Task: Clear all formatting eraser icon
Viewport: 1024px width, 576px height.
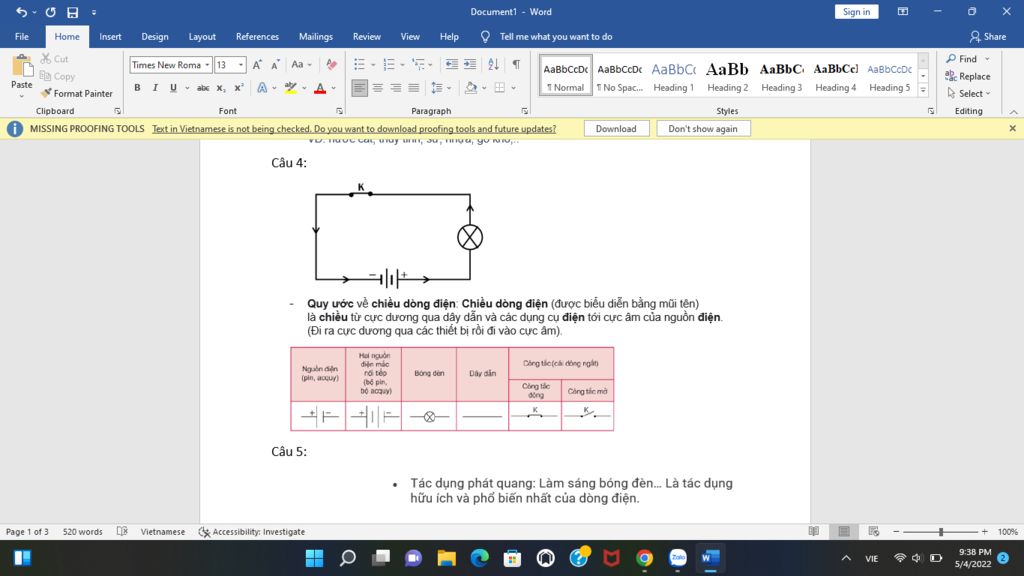Action: click(x=331, y=65)
